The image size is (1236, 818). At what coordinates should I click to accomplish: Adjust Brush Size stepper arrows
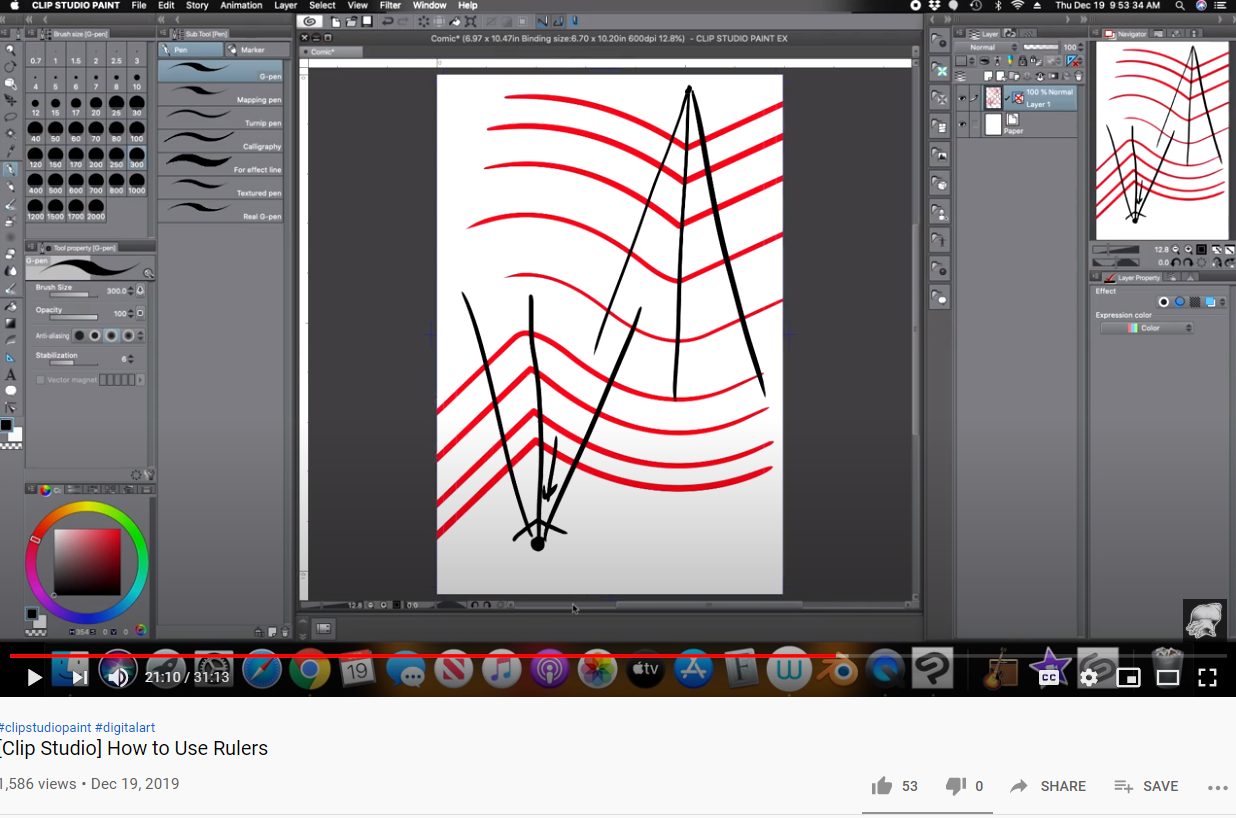tap(131, 290)
